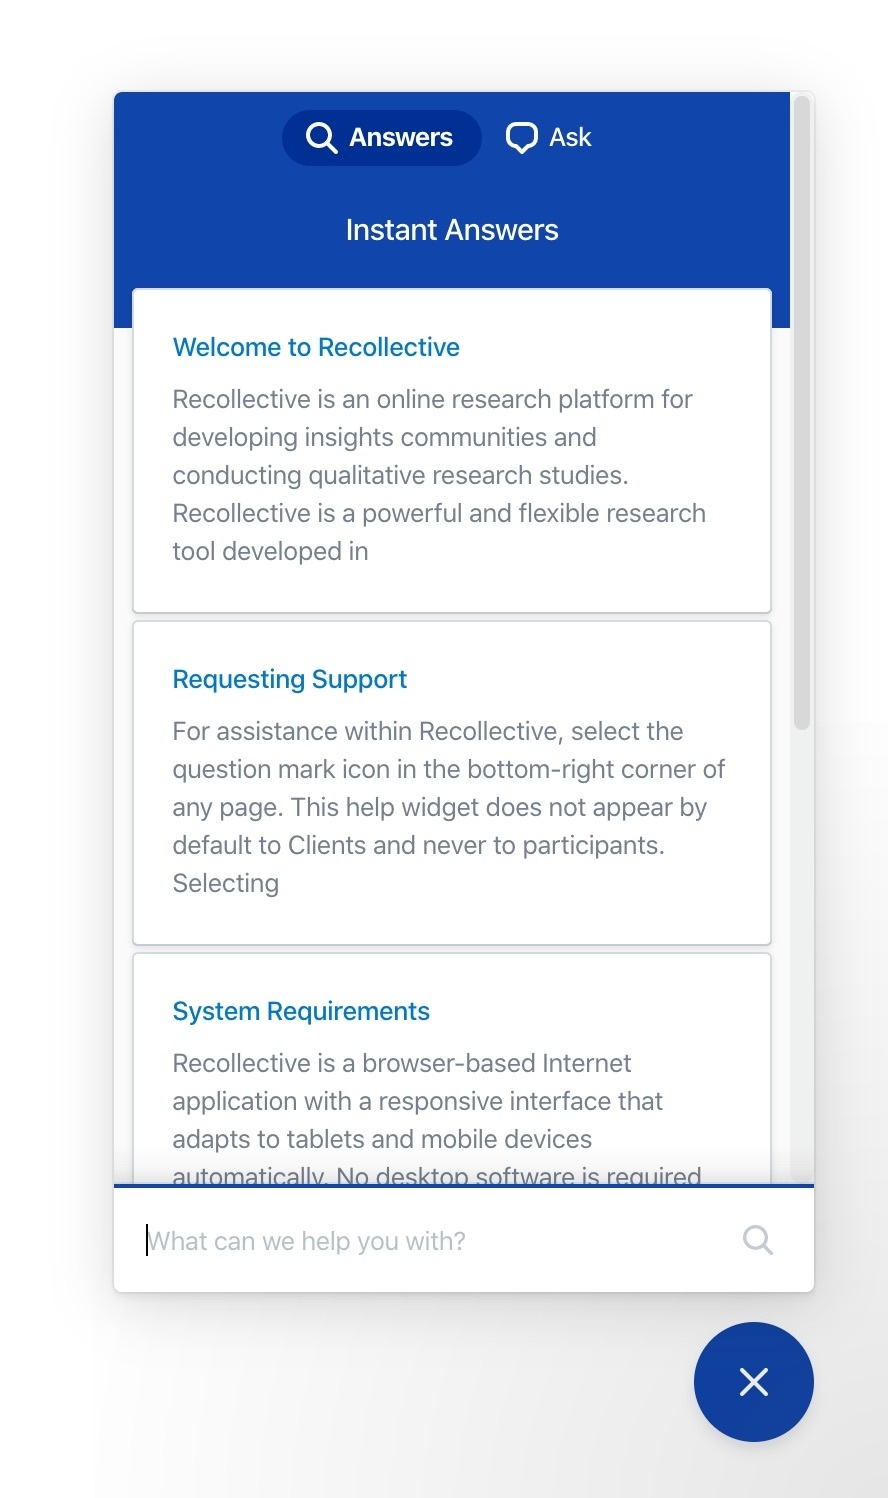Click the vertical scrollbar thumb
This screenshot has height=1498, width=888.
pyautogui.click(x=801, y=410)
